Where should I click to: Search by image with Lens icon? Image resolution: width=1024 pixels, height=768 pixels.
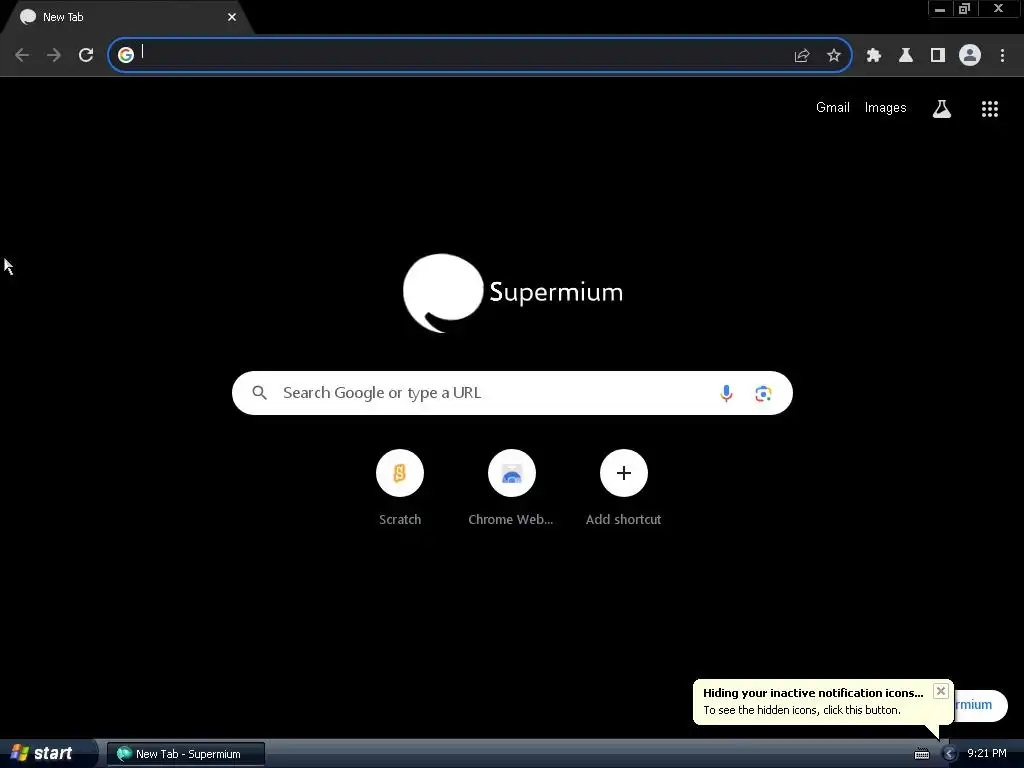pos(763,393)
